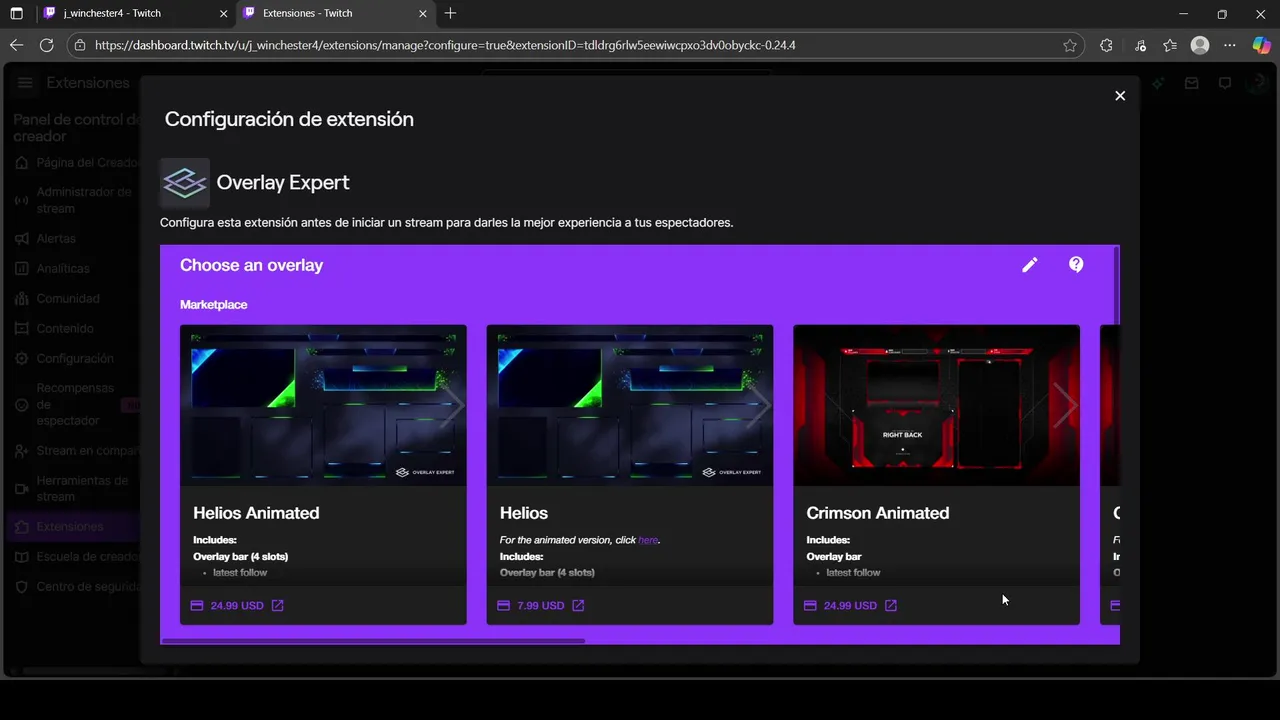The width and height of the screenshot is (1280, 720).
Task: Open Página del Creador in sidebar
Action: coord(76,163)
